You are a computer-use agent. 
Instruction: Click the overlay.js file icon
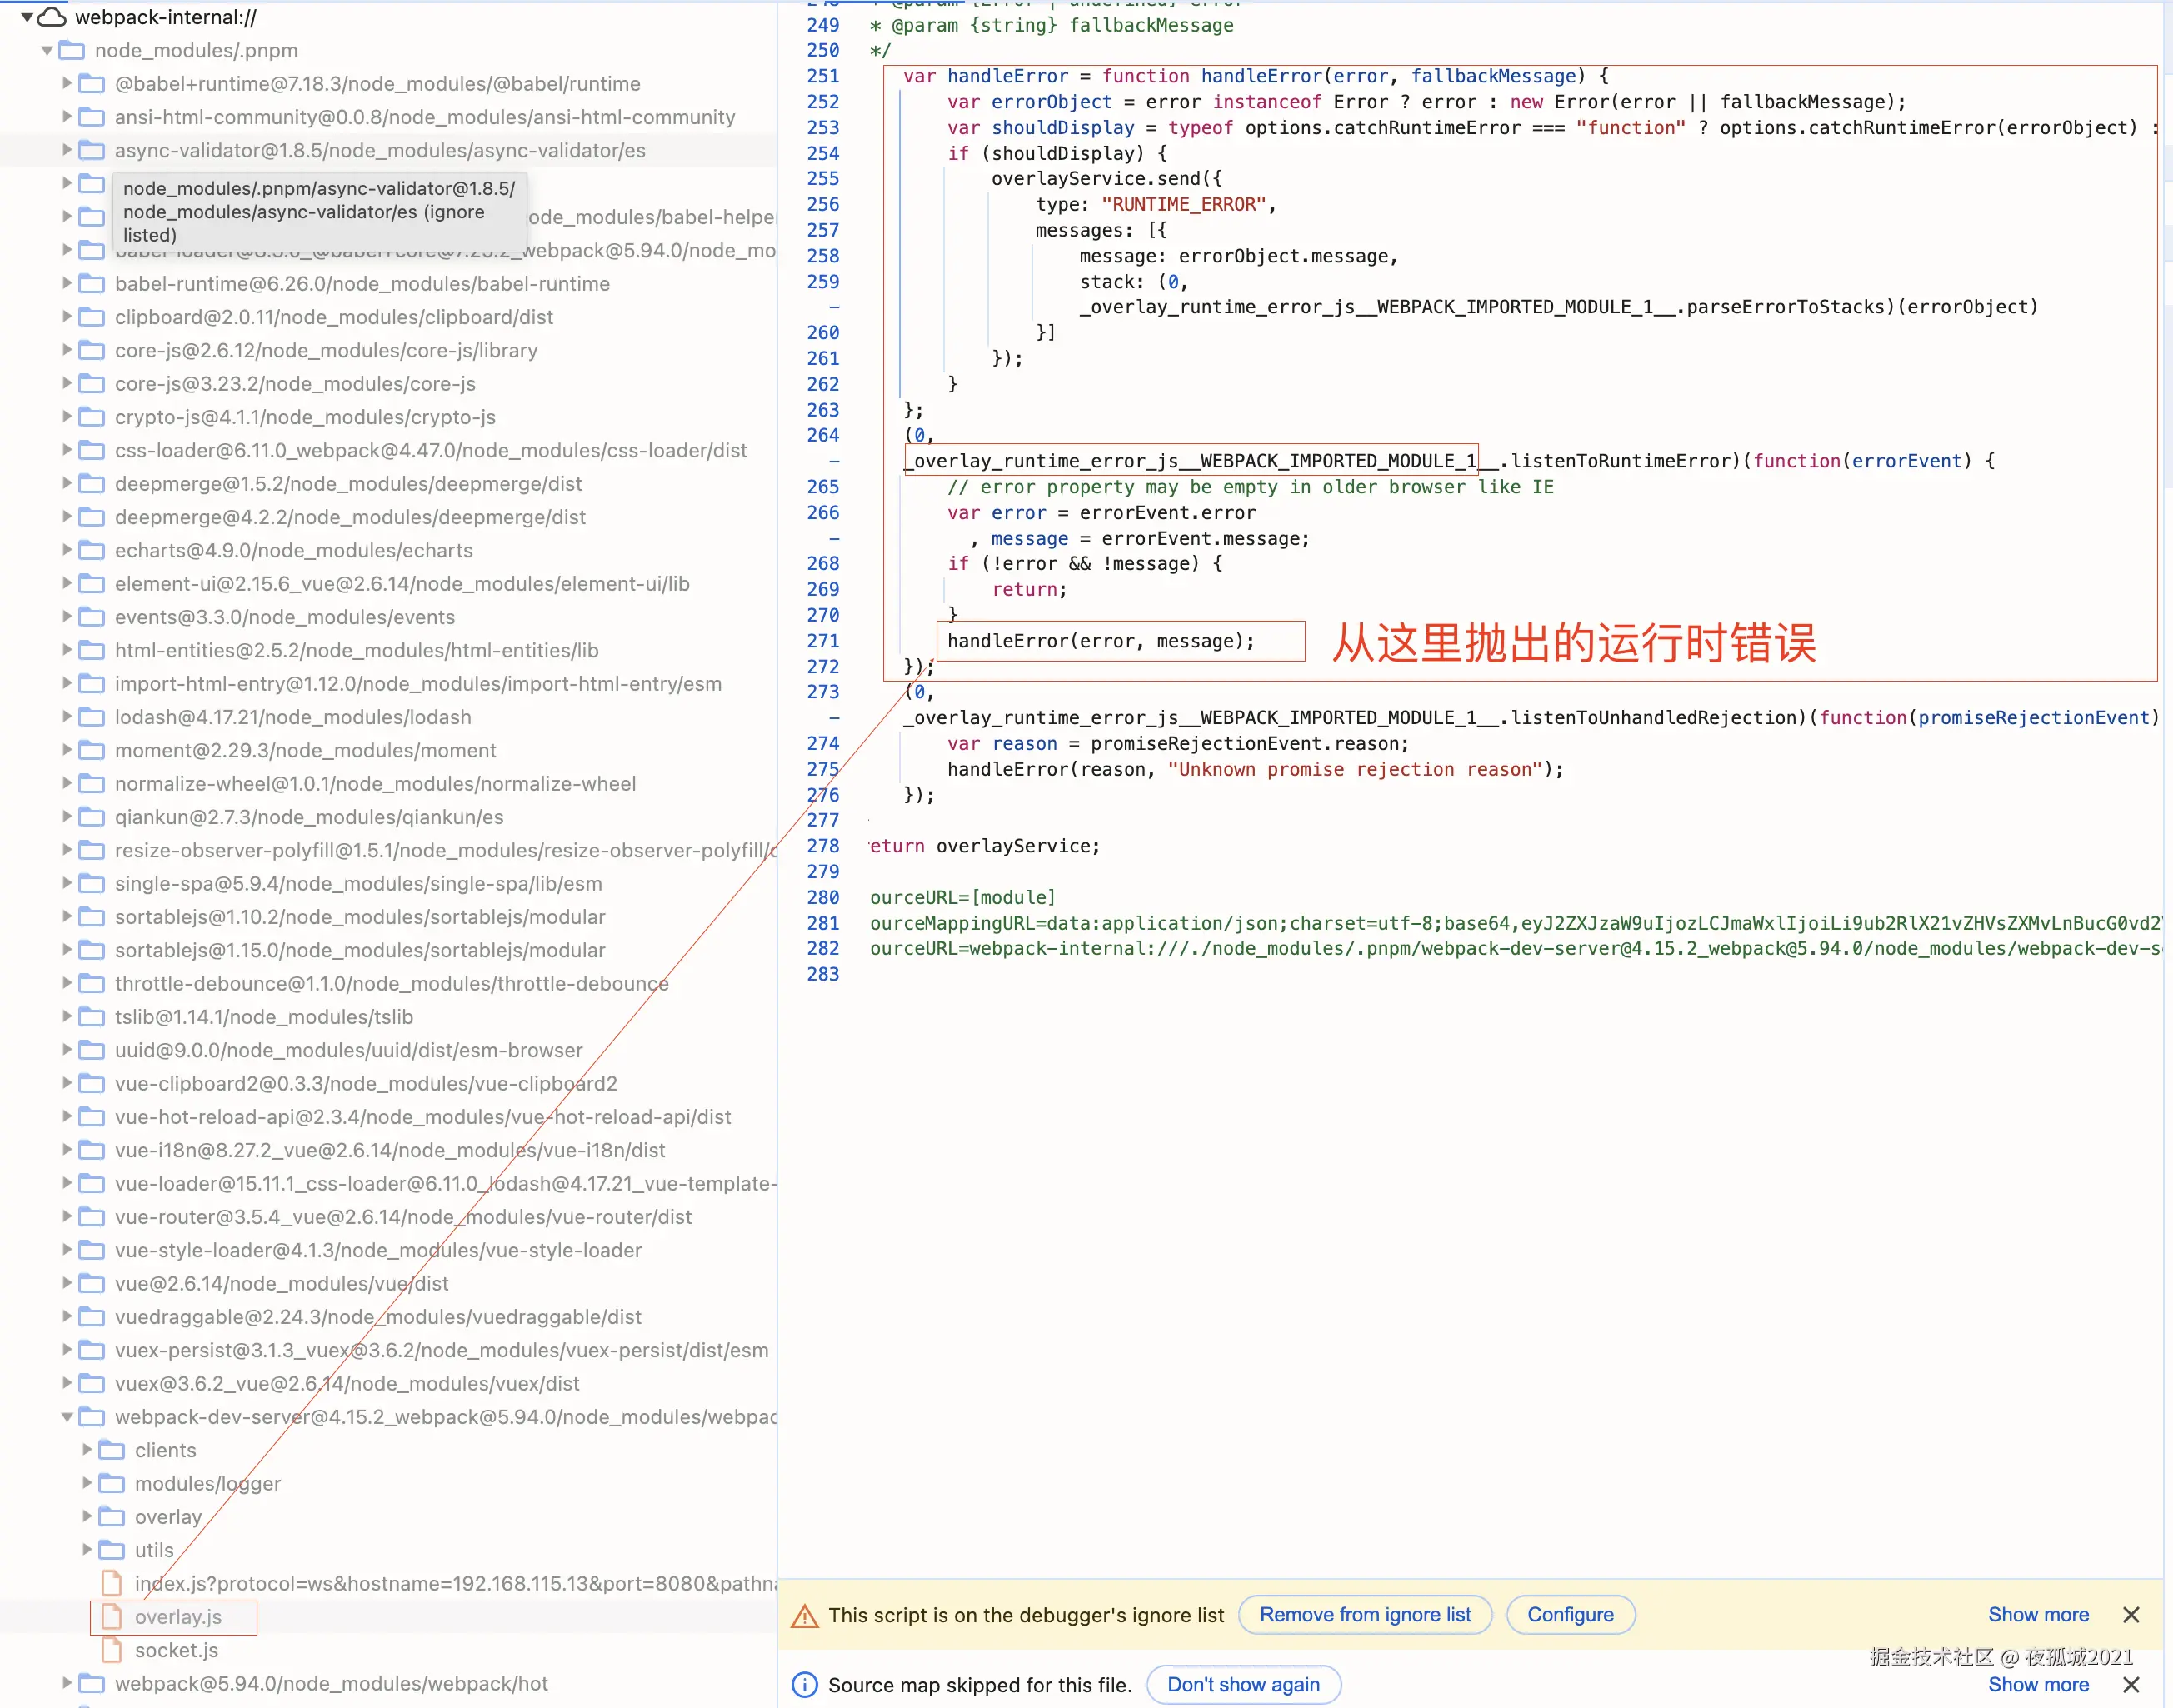click(x=112, y=1617)
